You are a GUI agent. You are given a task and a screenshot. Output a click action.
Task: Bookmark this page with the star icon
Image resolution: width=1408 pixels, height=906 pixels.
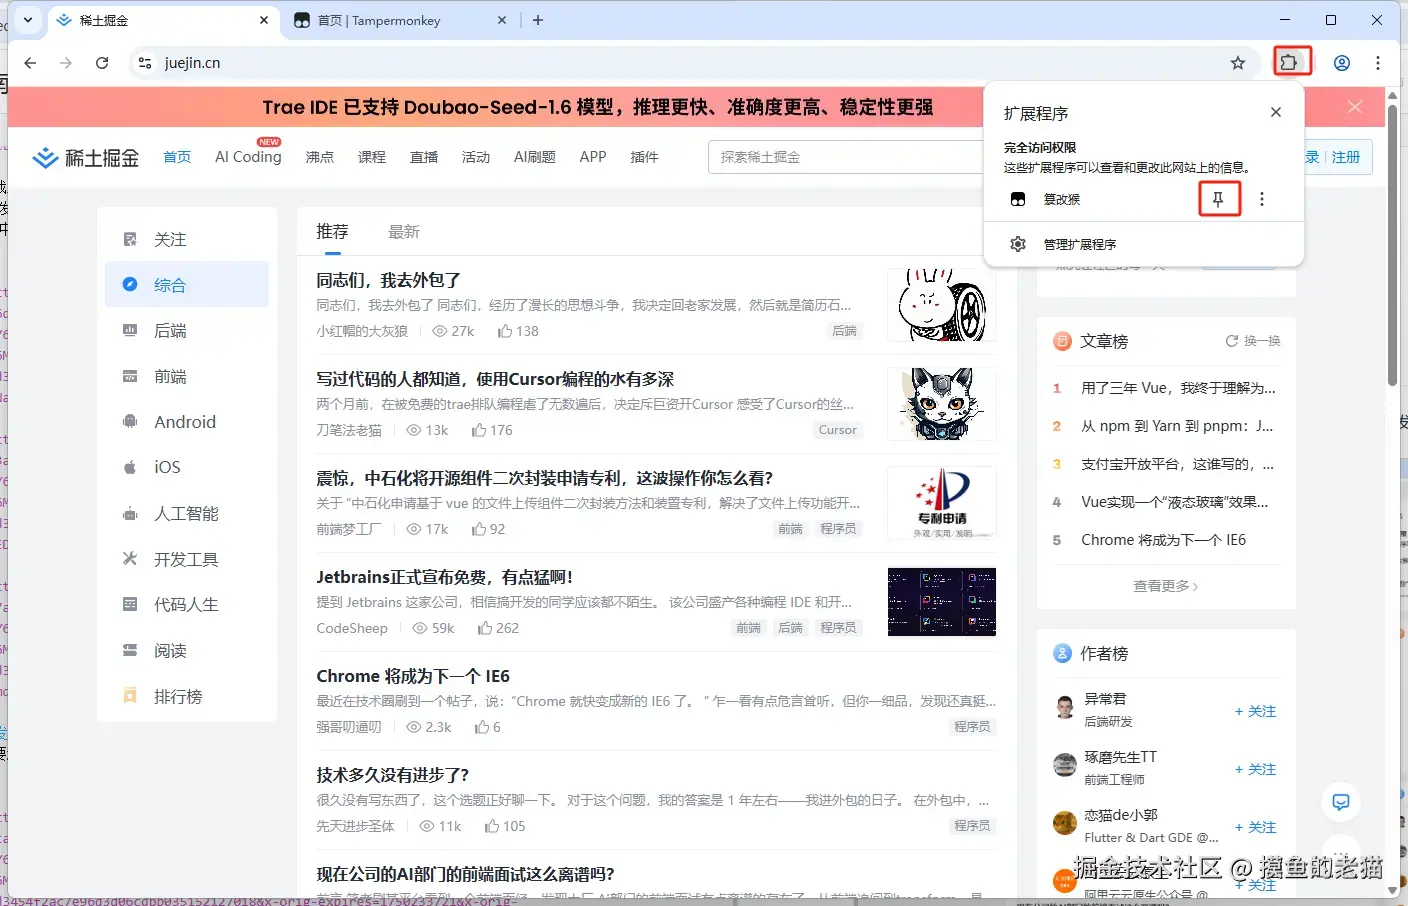(1238, 63)
